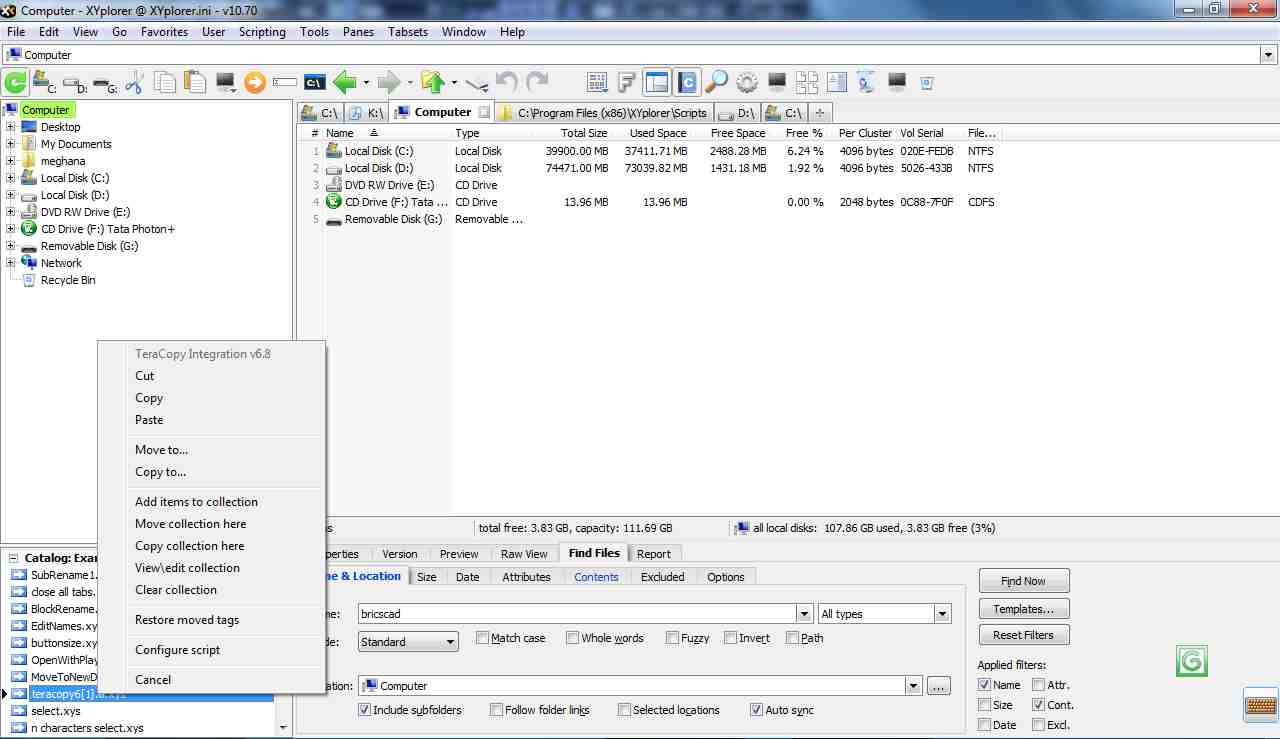Screen dimensions: 1280x739
Task: Toggle the Catalog panel toolbar icon
Action: click(686, 82)
